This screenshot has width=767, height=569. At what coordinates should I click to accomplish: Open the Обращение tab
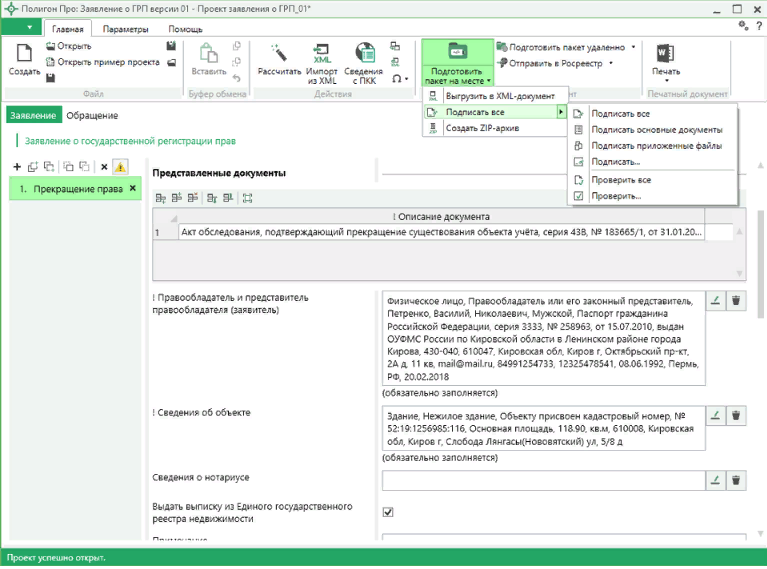92,116
